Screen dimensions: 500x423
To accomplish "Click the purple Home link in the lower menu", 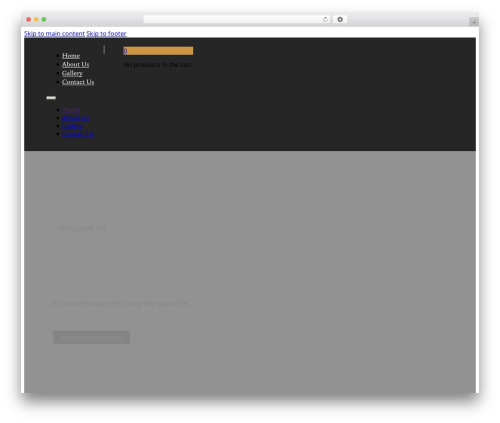I will click(x=71, y=110).
